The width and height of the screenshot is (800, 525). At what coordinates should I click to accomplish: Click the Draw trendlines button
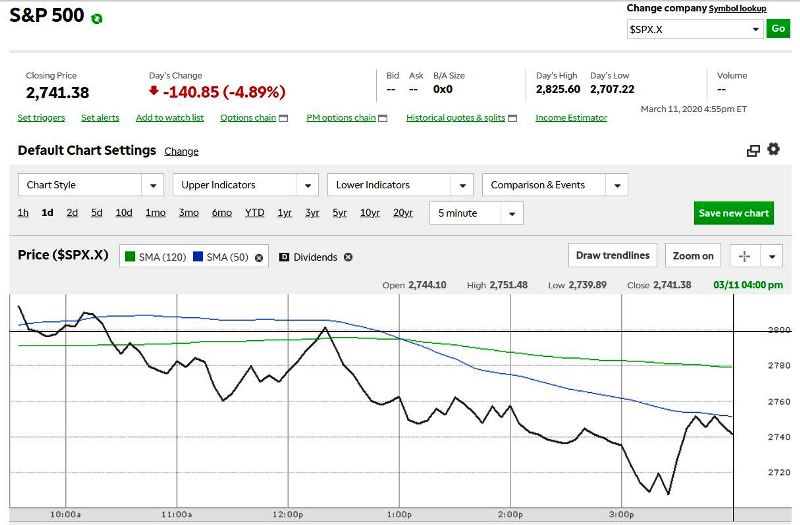(613, 256)
